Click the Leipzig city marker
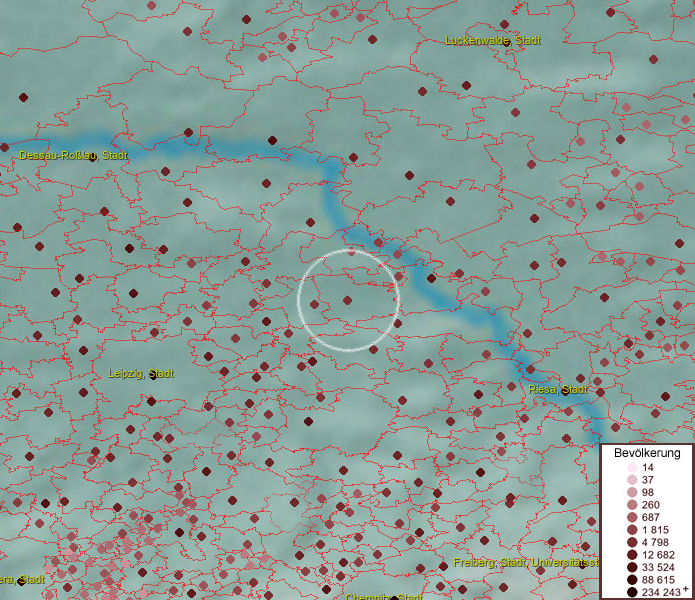This screenshot has height=600, width=695. point(152,375)
